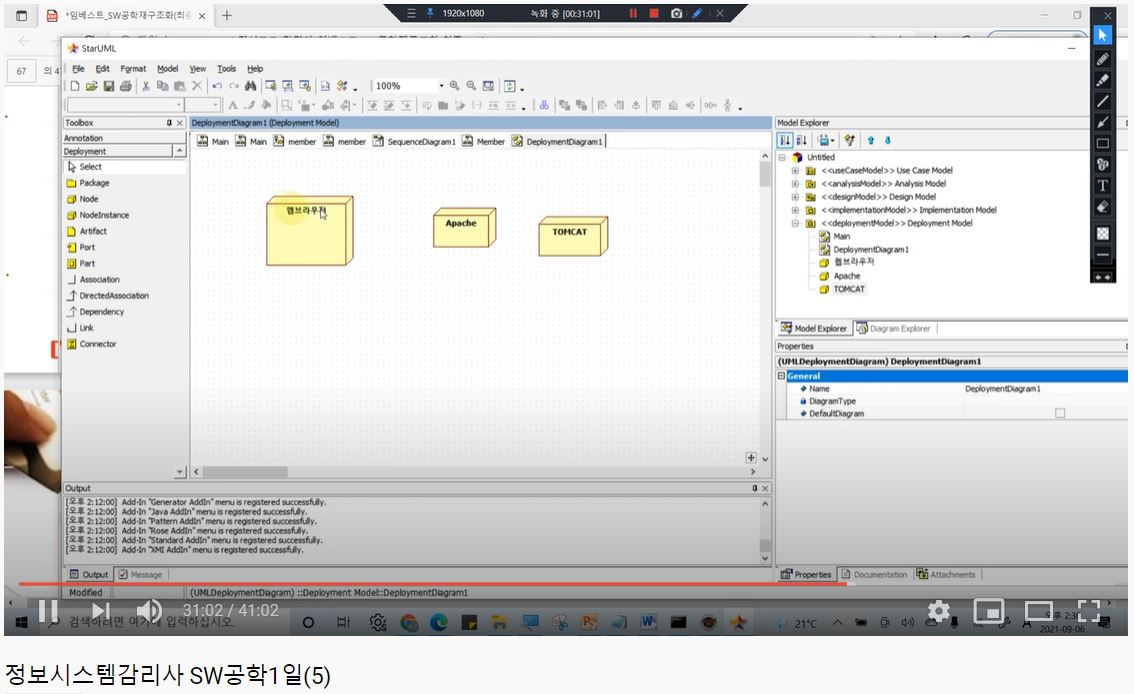Pick the text T tool in recorder palette

pos(1102,185)
